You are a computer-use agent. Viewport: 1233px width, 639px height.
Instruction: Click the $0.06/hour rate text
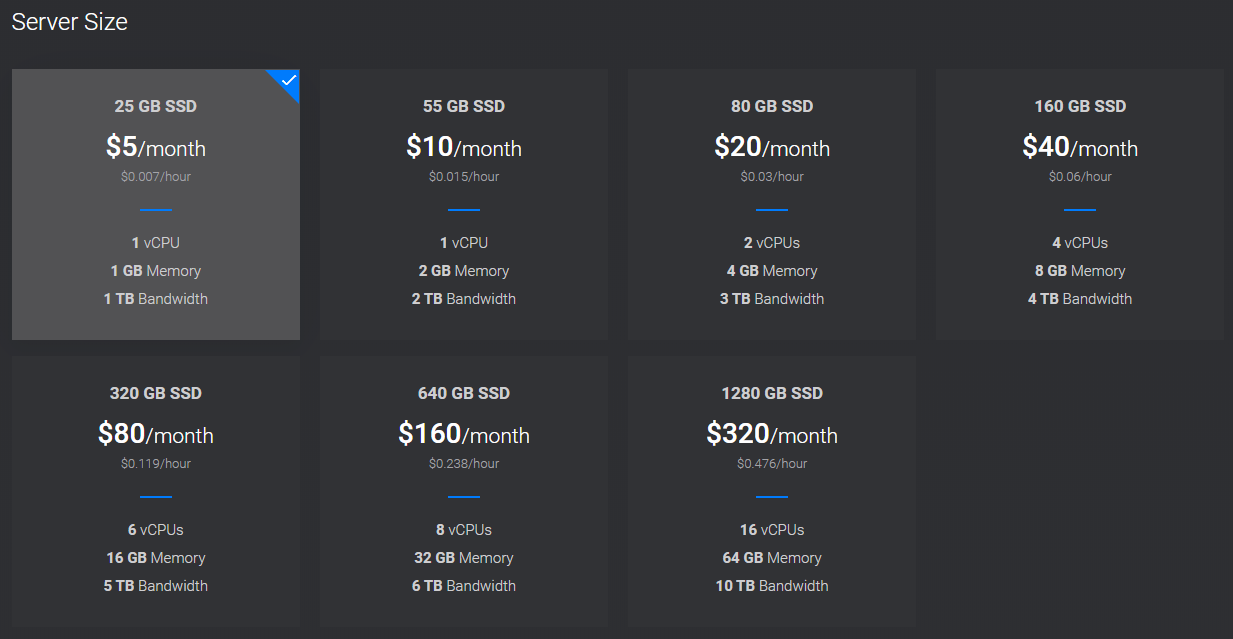coord(1079,177)
